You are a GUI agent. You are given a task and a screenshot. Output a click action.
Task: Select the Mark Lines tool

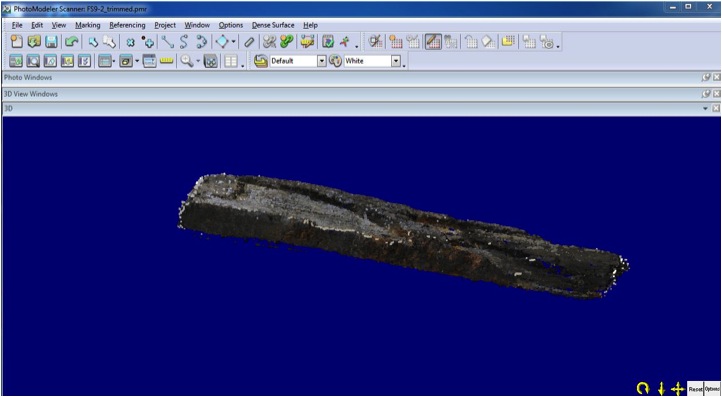pyautogui.click(x=167, y=42)
